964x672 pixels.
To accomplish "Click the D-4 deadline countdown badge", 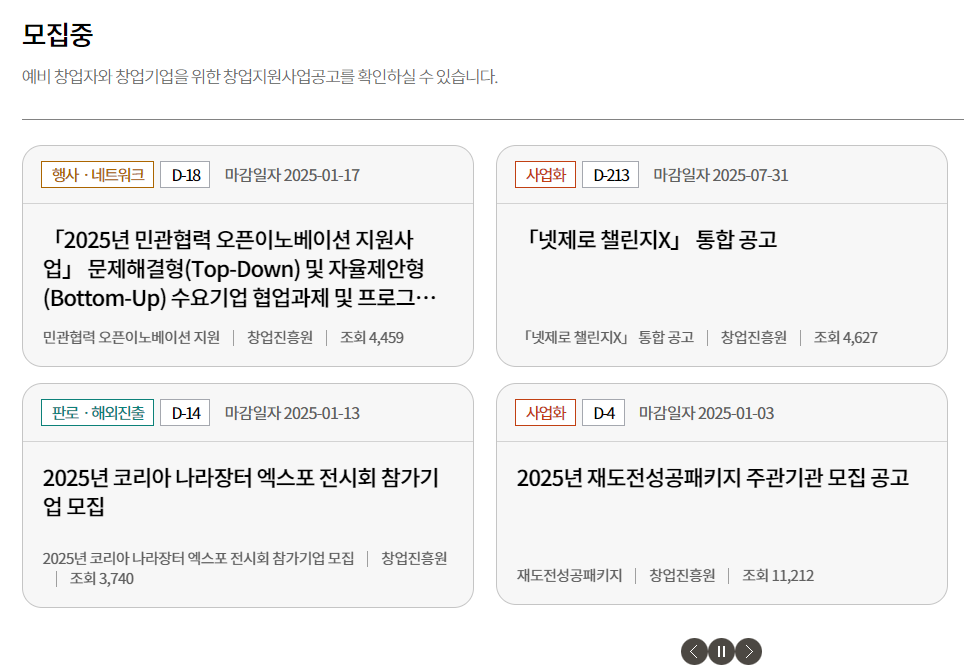I will (607, 411).
